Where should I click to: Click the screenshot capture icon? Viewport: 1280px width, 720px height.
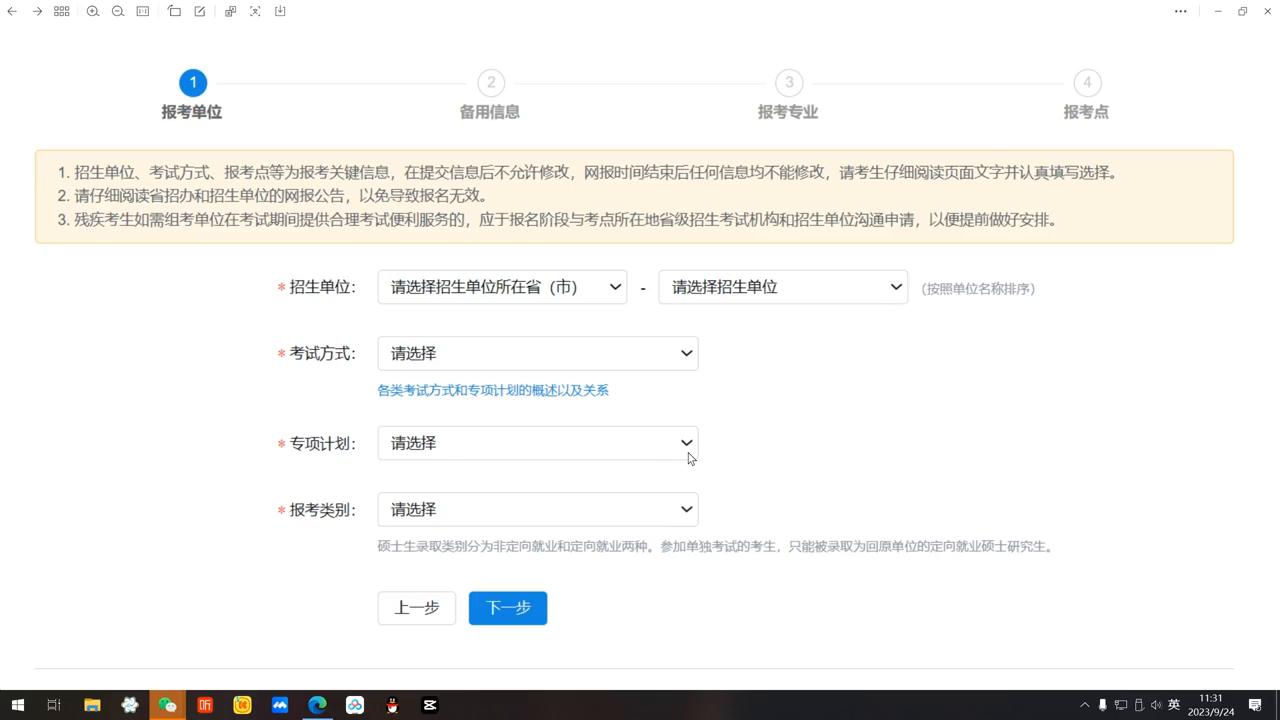(253, 11)
